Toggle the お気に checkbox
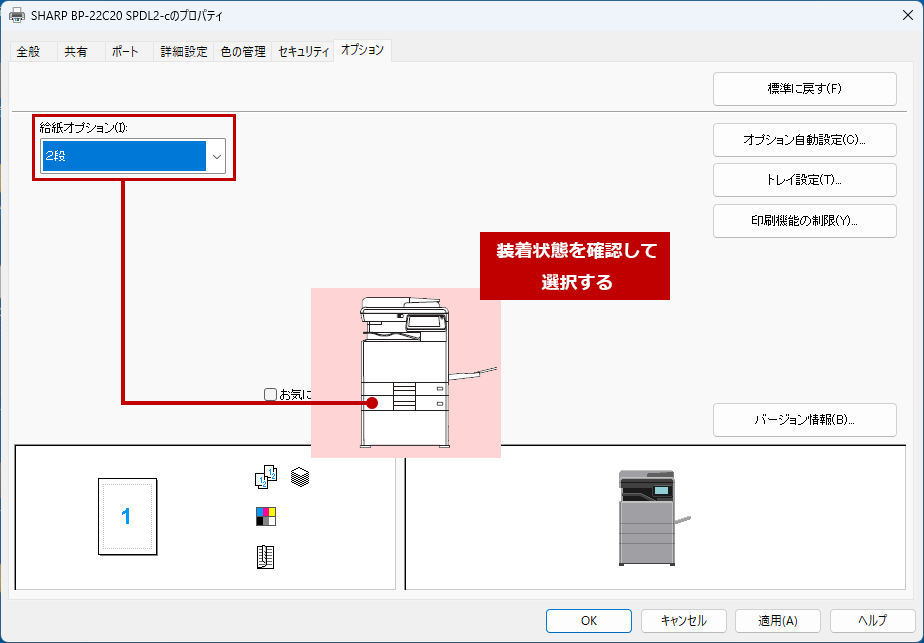Viewport: 924px width, 643px height. tap(270, 395)
